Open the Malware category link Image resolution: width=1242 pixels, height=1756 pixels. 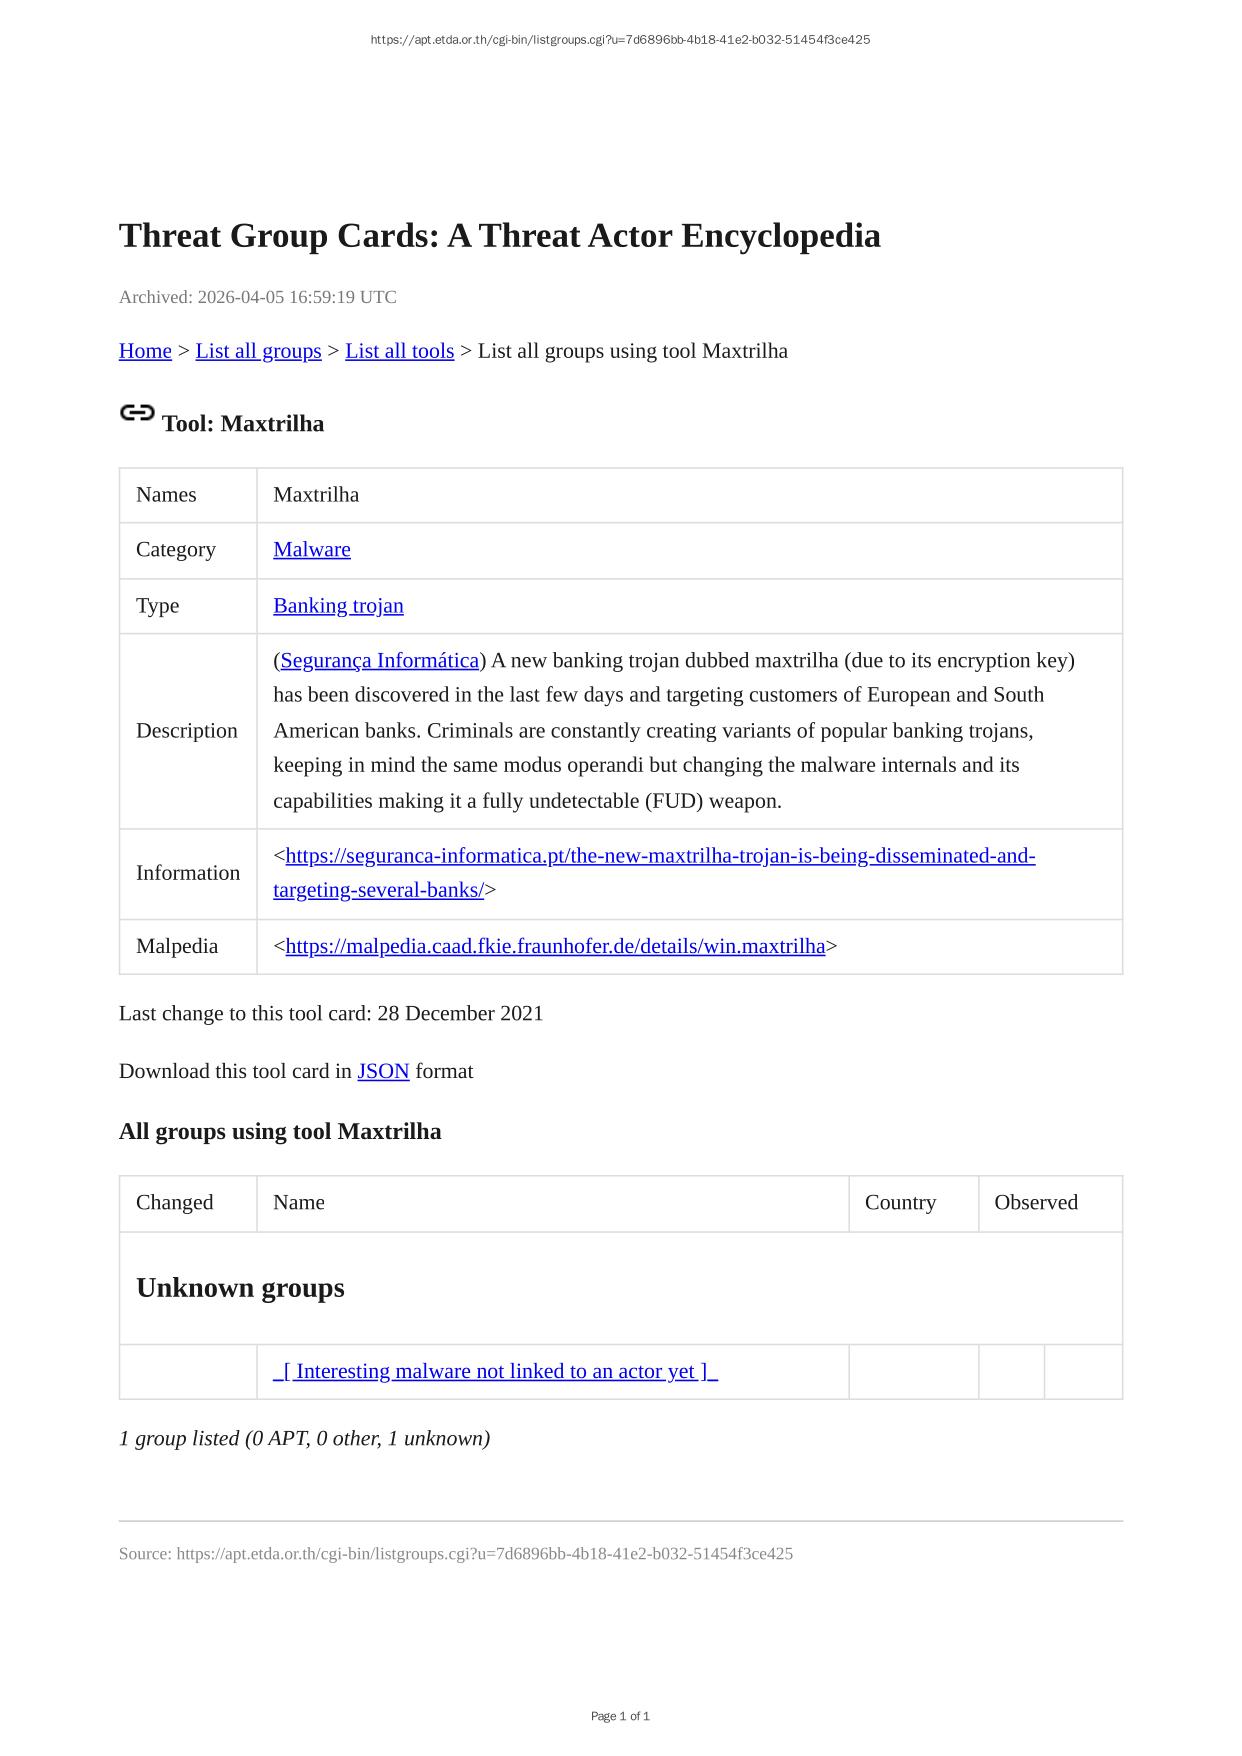(312, 550)
